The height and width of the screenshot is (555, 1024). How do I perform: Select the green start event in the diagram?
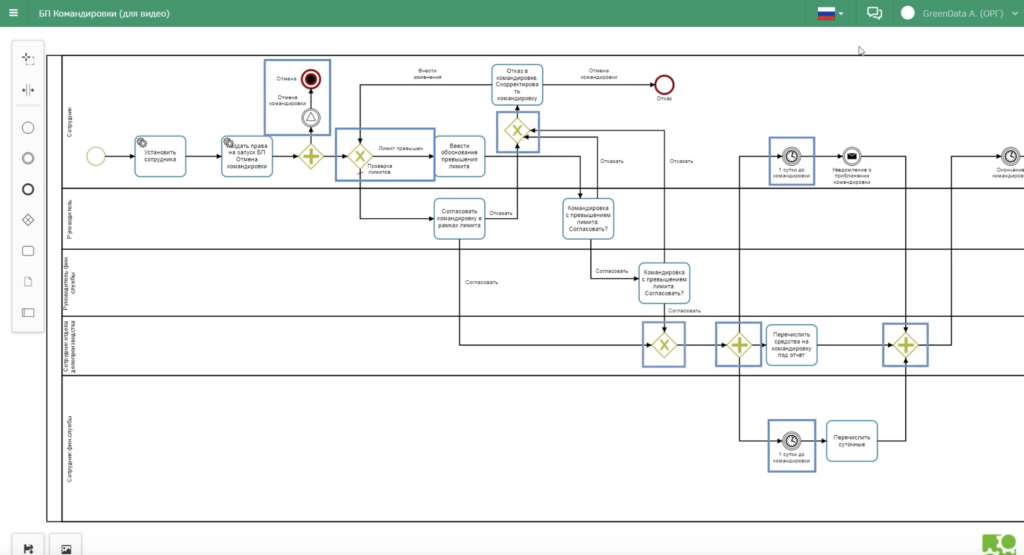coord(96,156)
